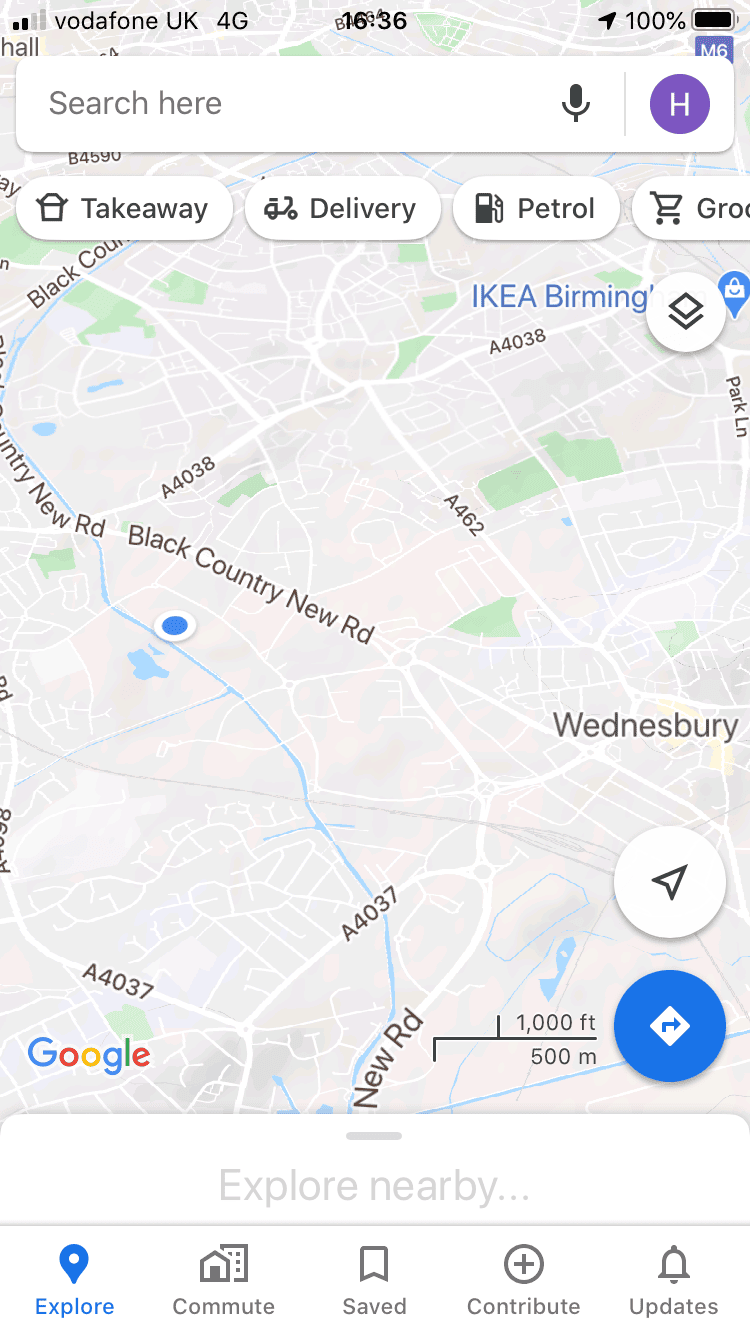750x1334 pixels.
Task: Start directions with blue diamond button
Action: click(x=669, y=1026)
